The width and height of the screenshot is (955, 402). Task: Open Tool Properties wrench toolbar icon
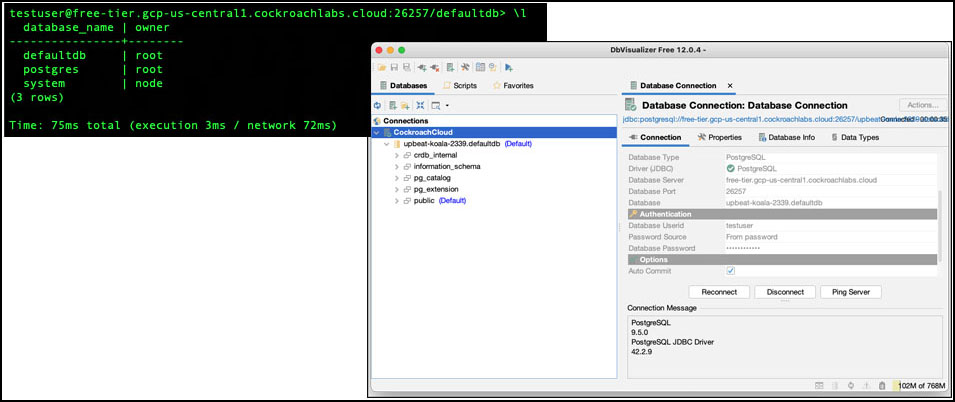pos(465,68)
